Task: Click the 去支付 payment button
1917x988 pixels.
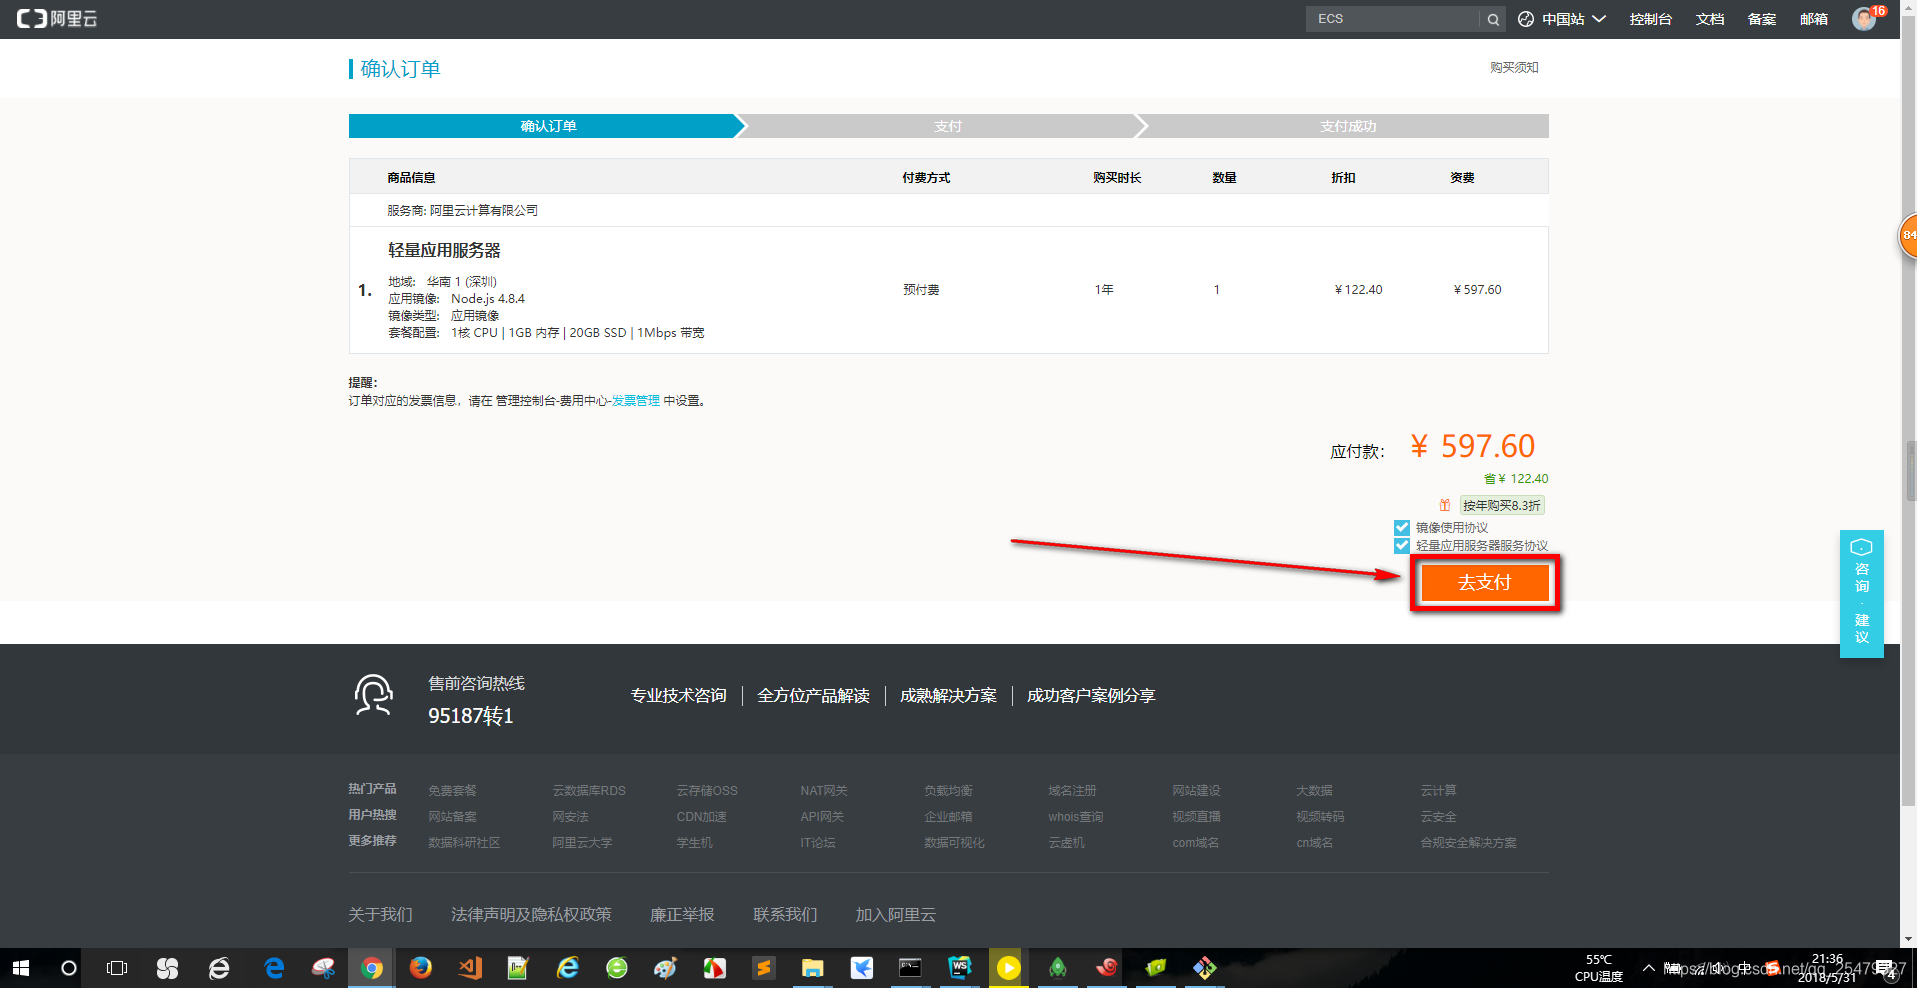Action: point(1484,582)
